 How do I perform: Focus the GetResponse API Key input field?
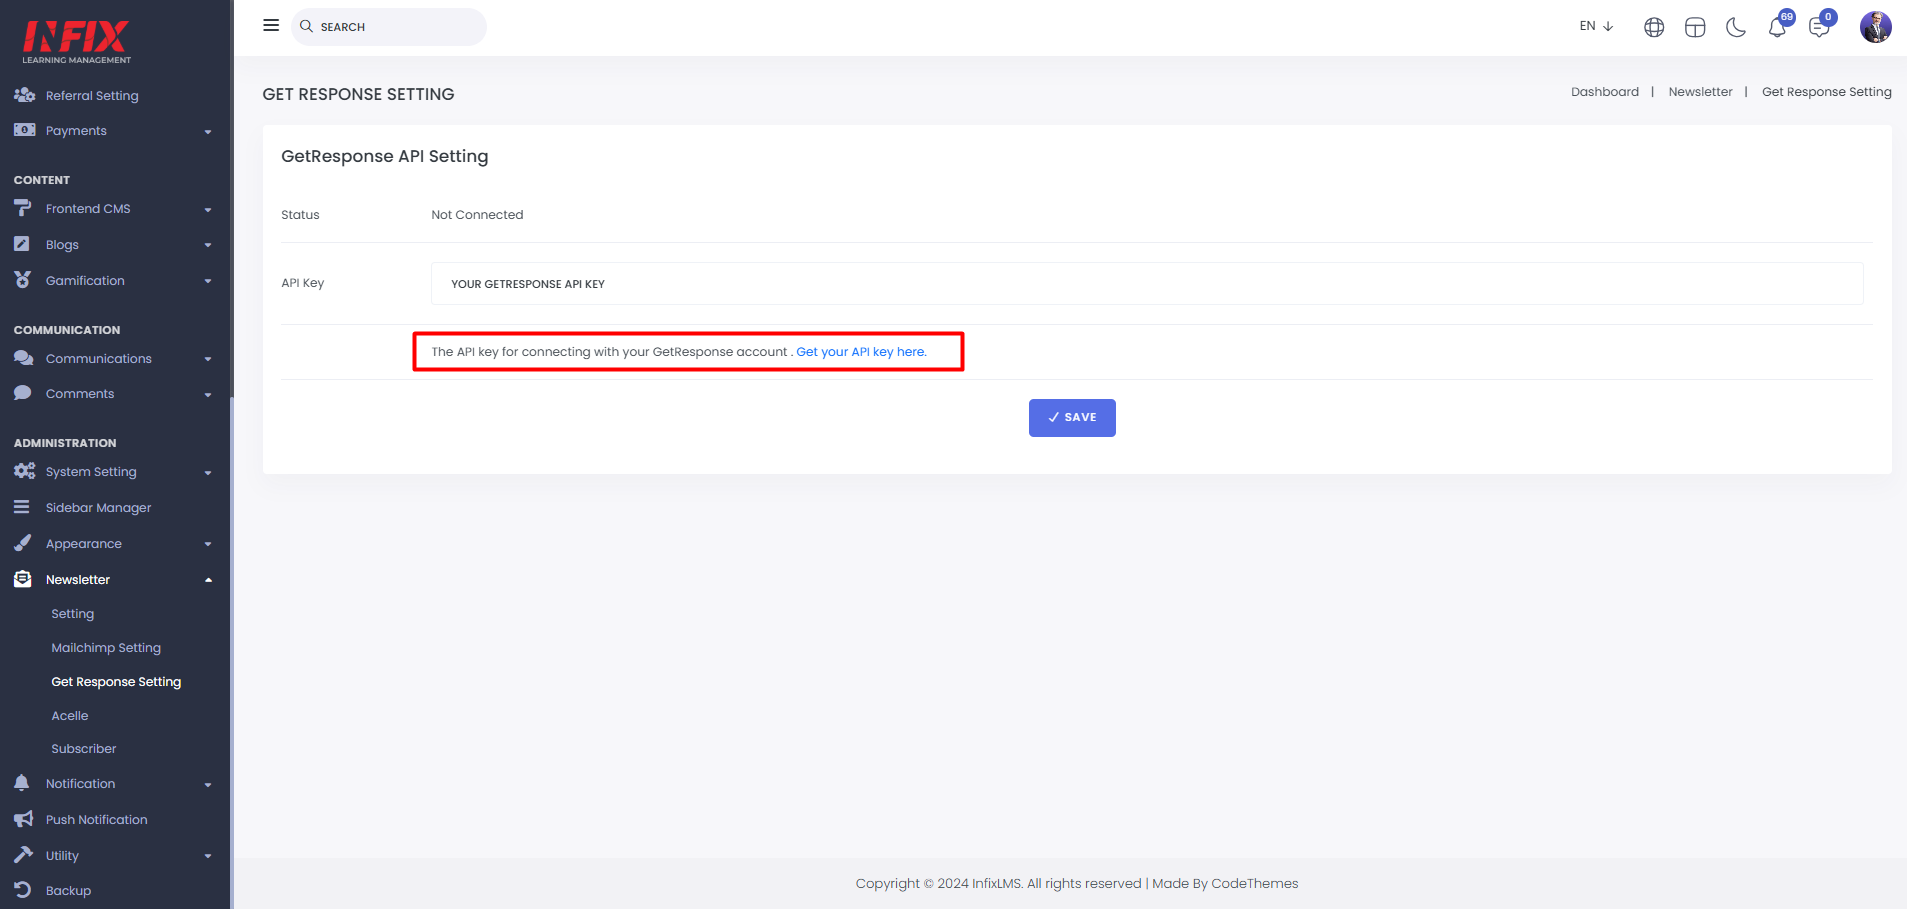[1147, 284]
